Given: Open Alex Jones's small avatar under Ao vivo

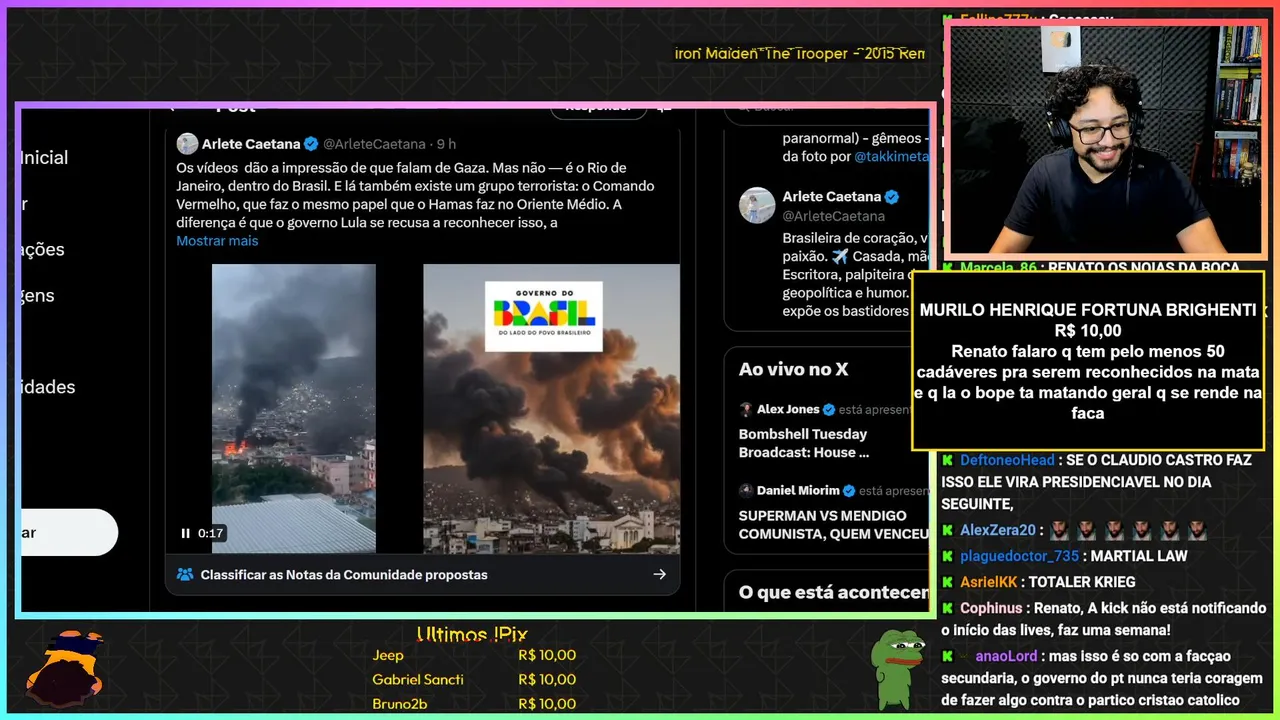Looking at the screenshot, I should 746,409.
